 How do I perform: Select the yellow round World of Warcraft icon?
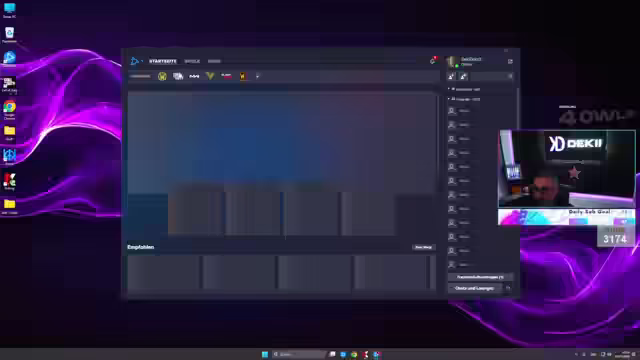point(162,76)
